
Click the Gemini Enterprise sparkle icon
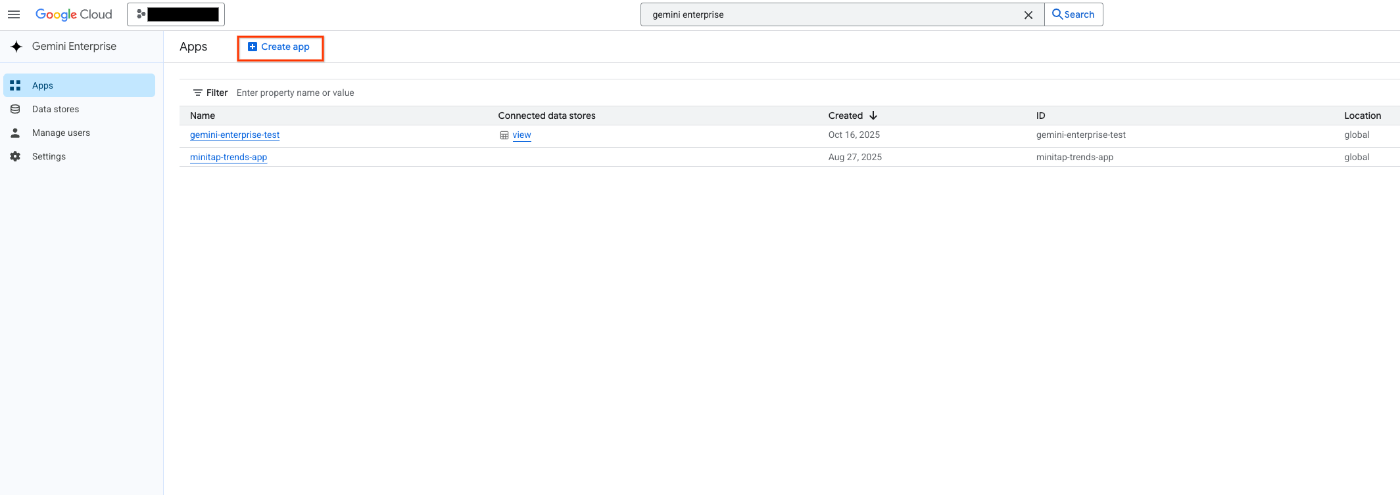(16, 47)
